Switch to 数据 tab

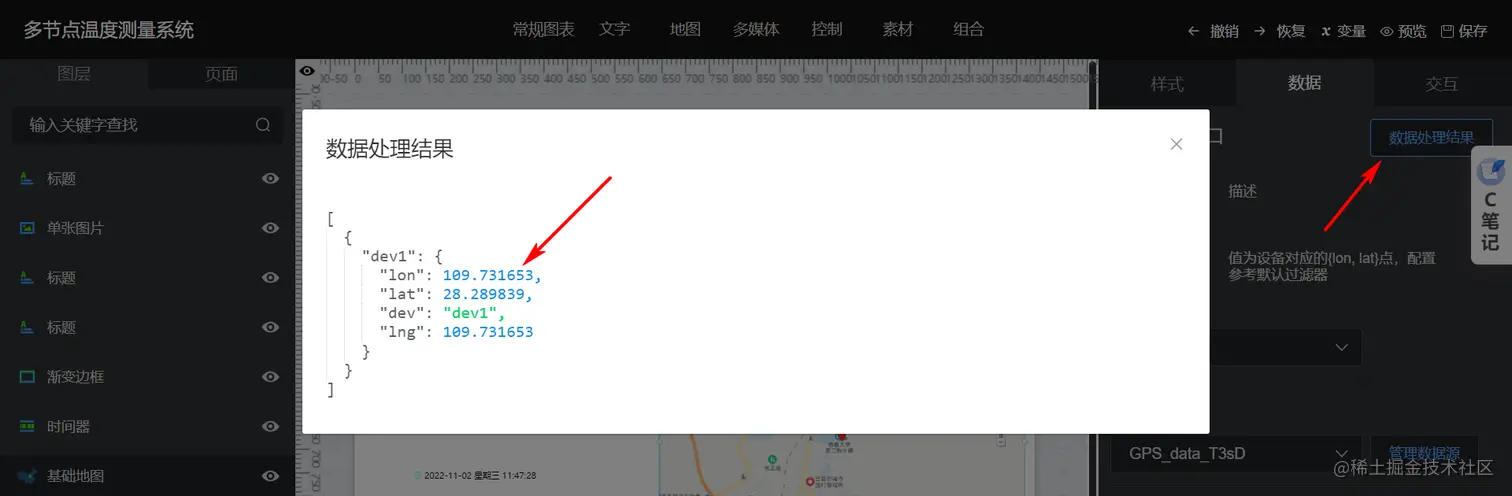(x=1305, y=83)
